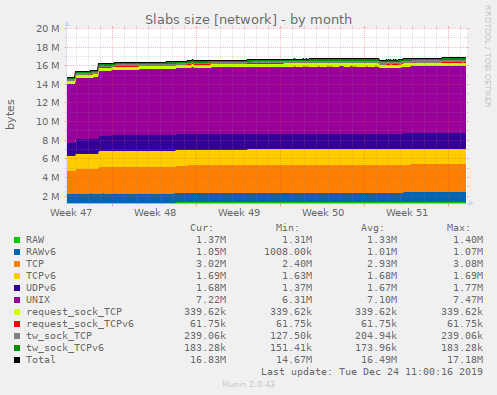Click the 'request_sock_TCPv6' legend label

80,324
